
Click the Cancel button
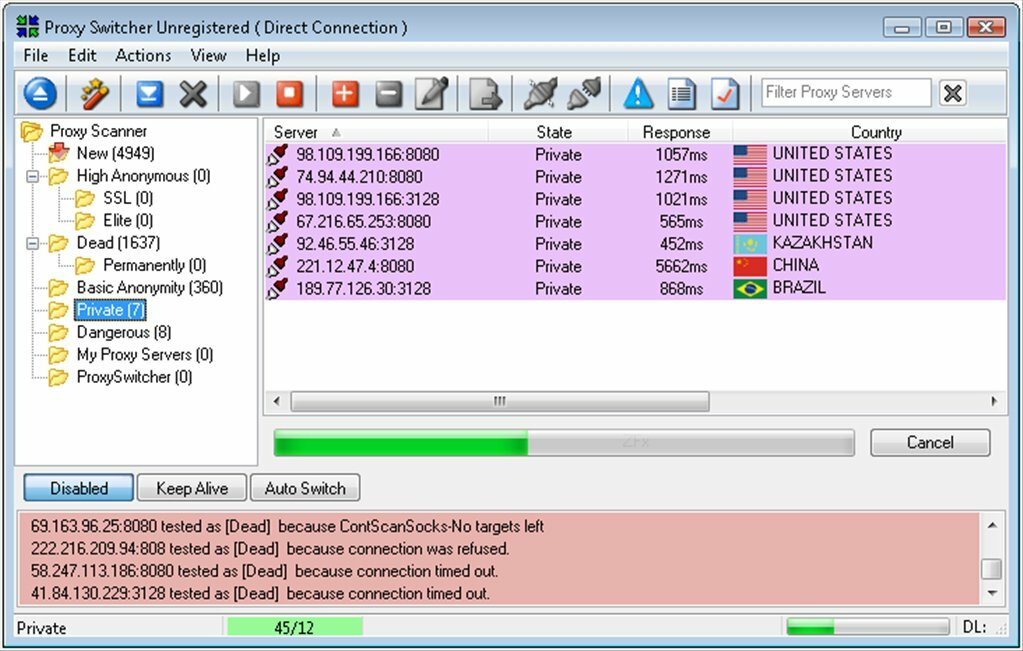[x=930, y=442]
